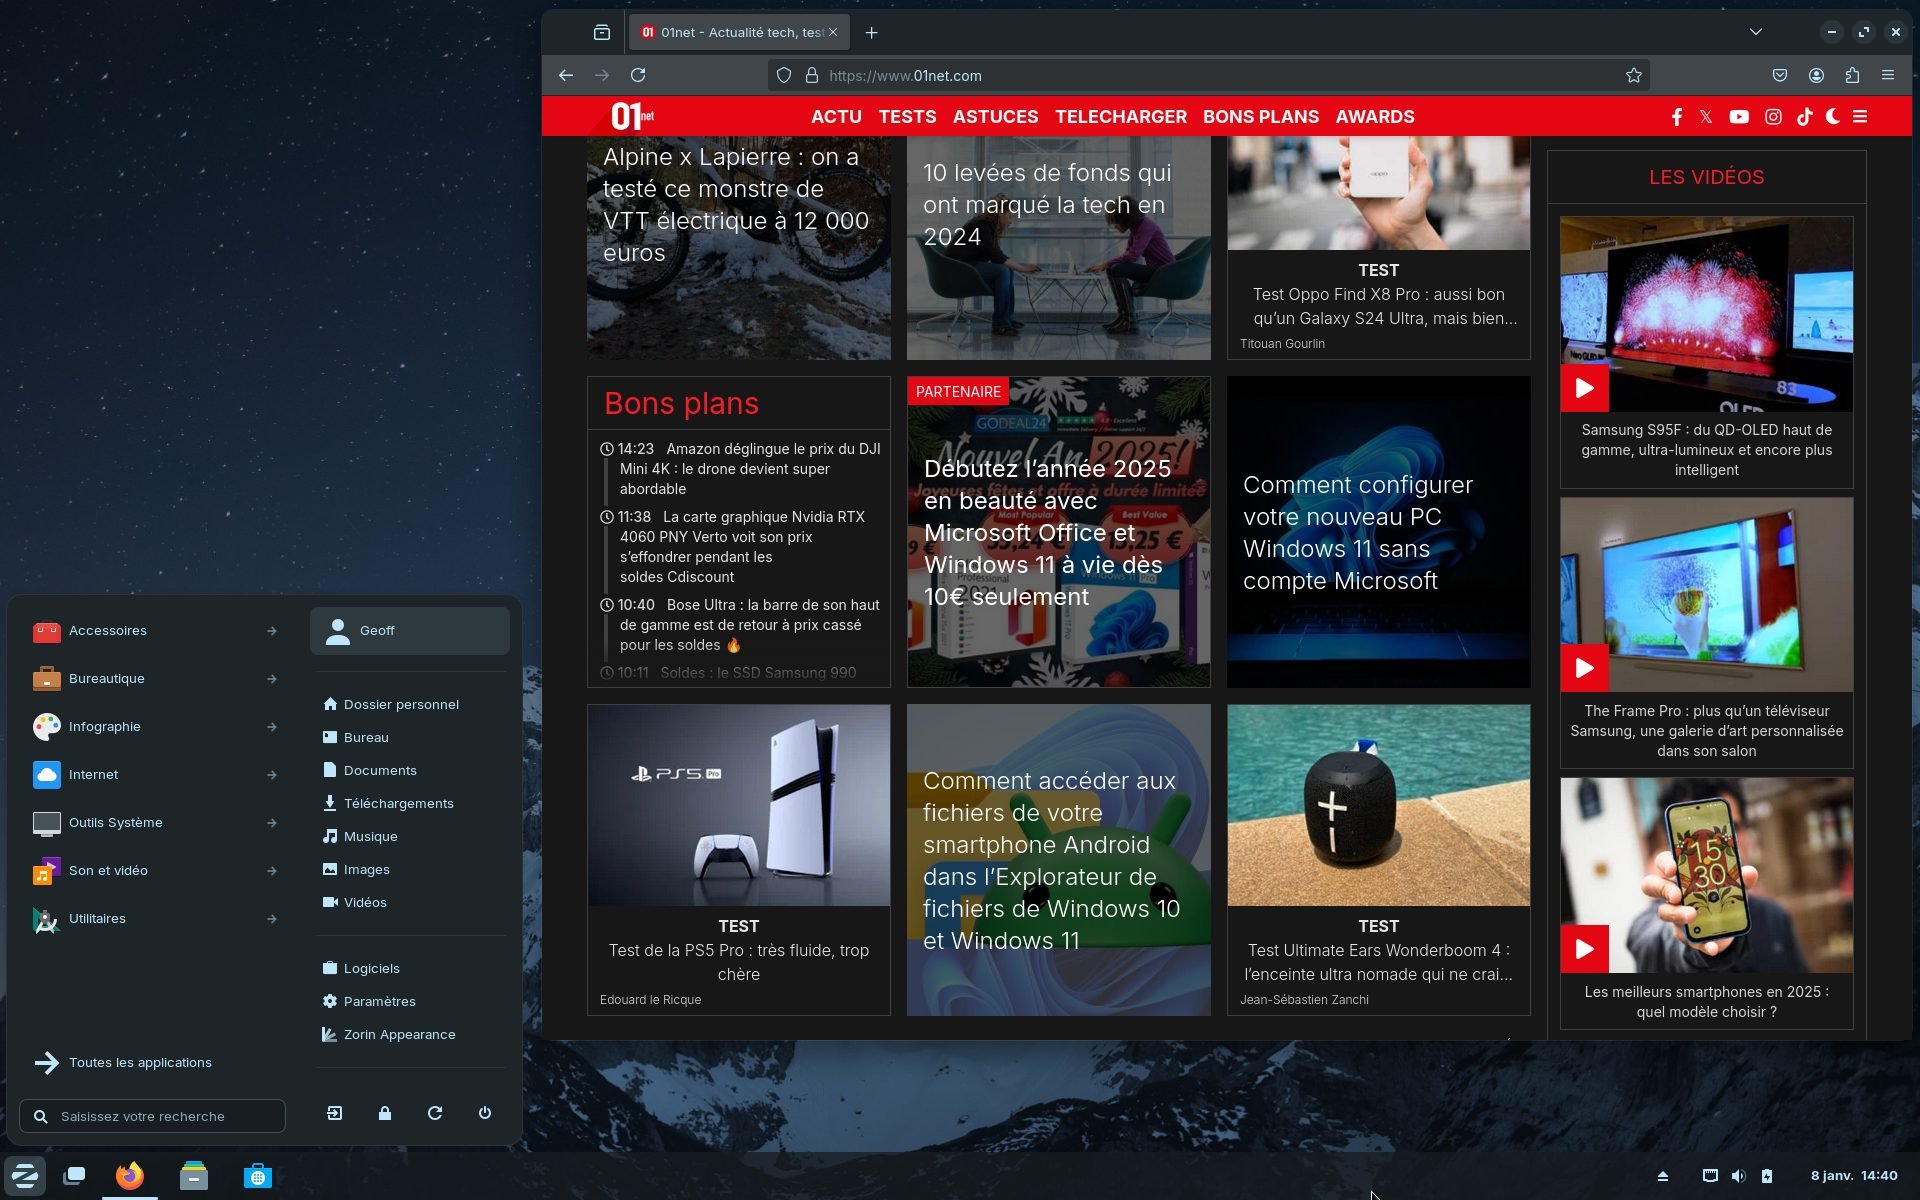Expand the Internet category

pos(155,775)
